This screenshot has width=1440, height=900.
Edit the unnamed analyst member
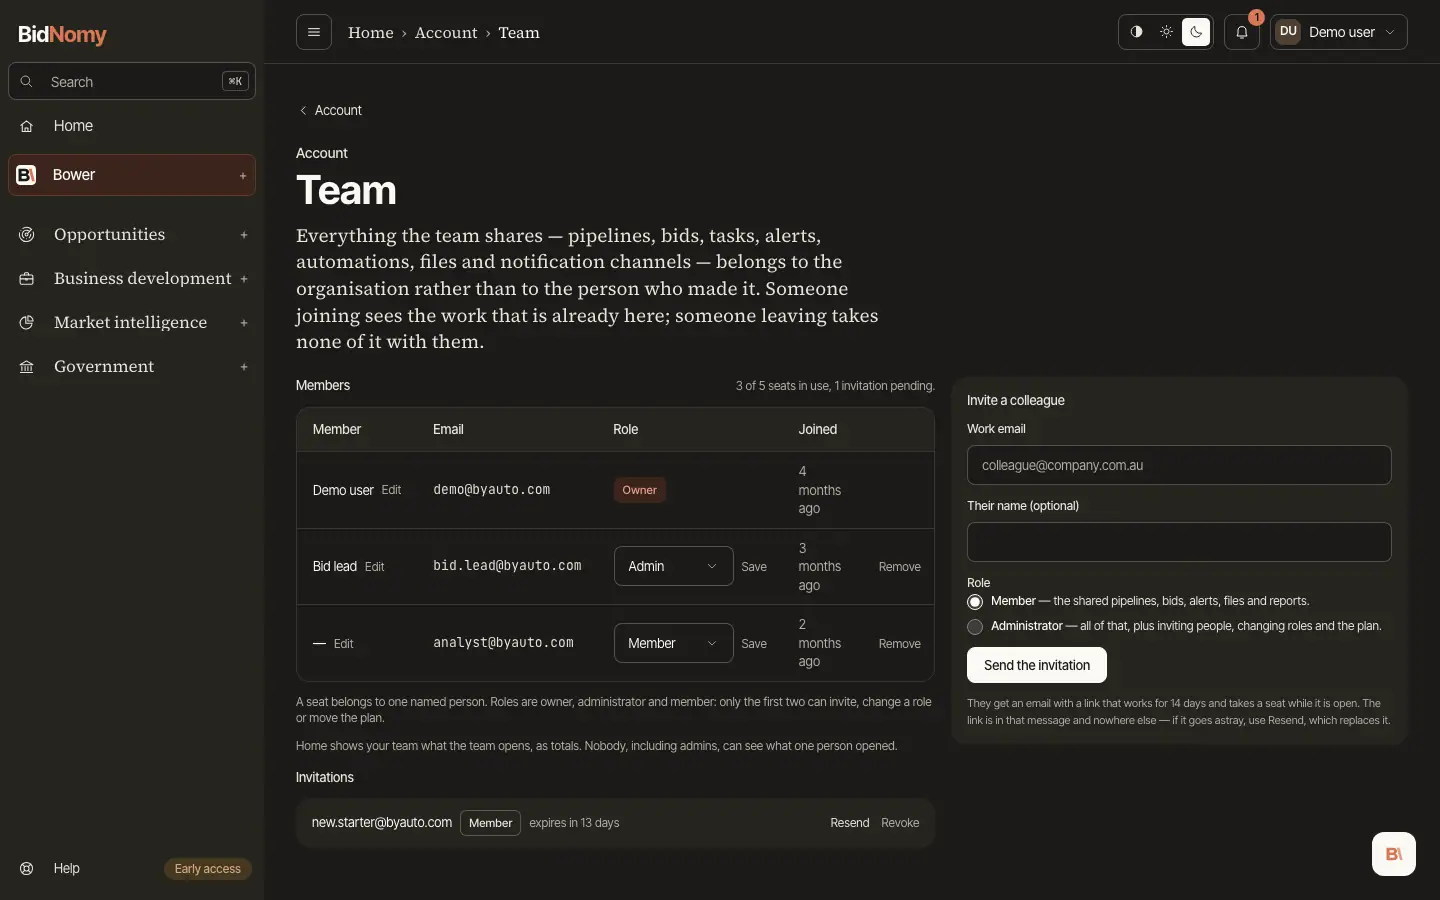(344, 644)
